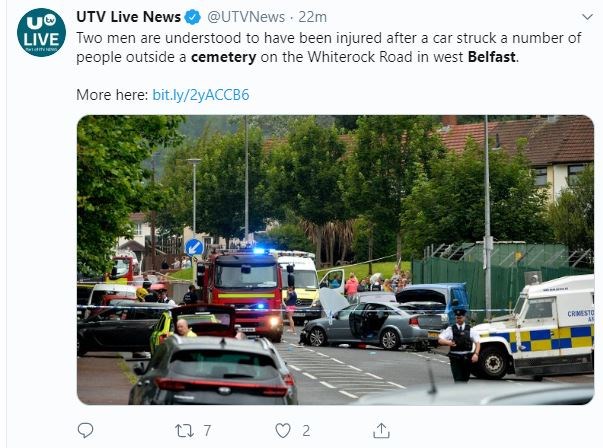
Task: Click the bold word cemetery
Action: click(x=223, y=57)
